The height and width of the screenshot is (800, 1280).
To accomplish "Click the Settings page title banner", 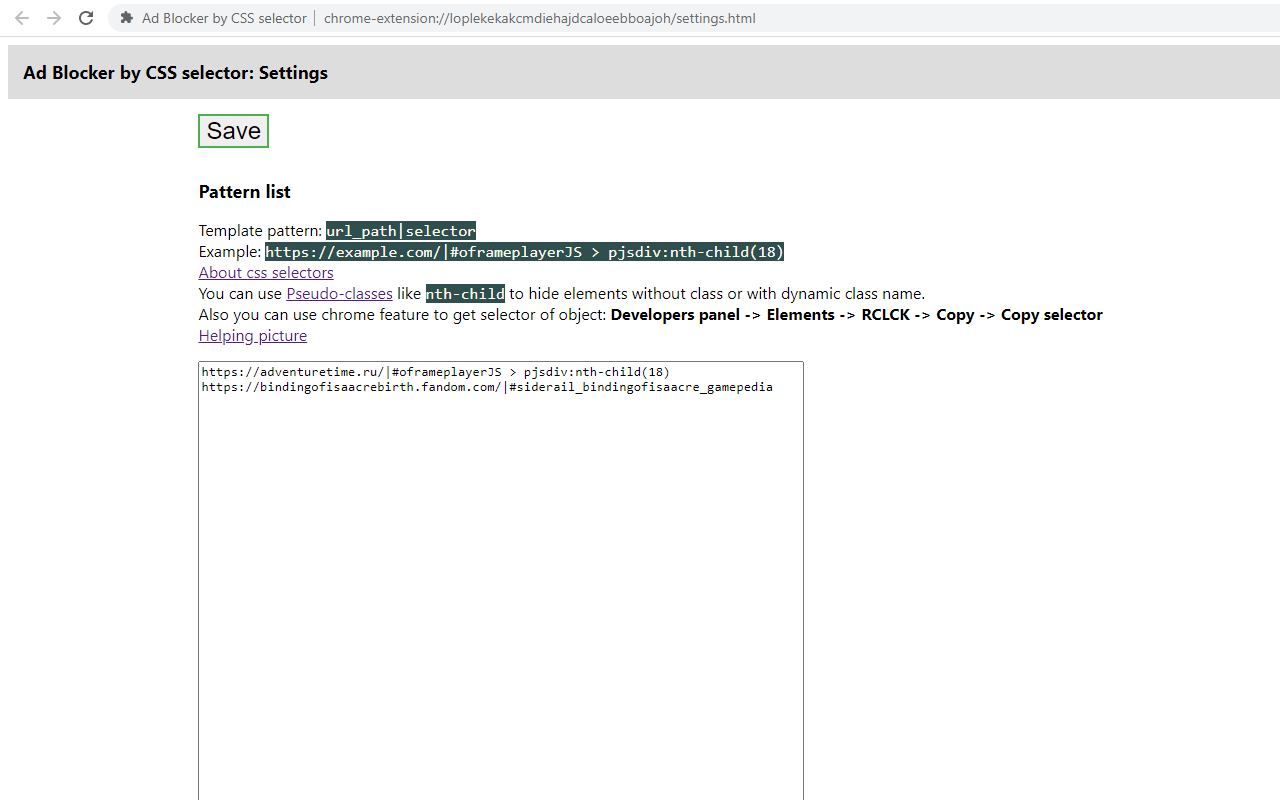I will point(176,72).
